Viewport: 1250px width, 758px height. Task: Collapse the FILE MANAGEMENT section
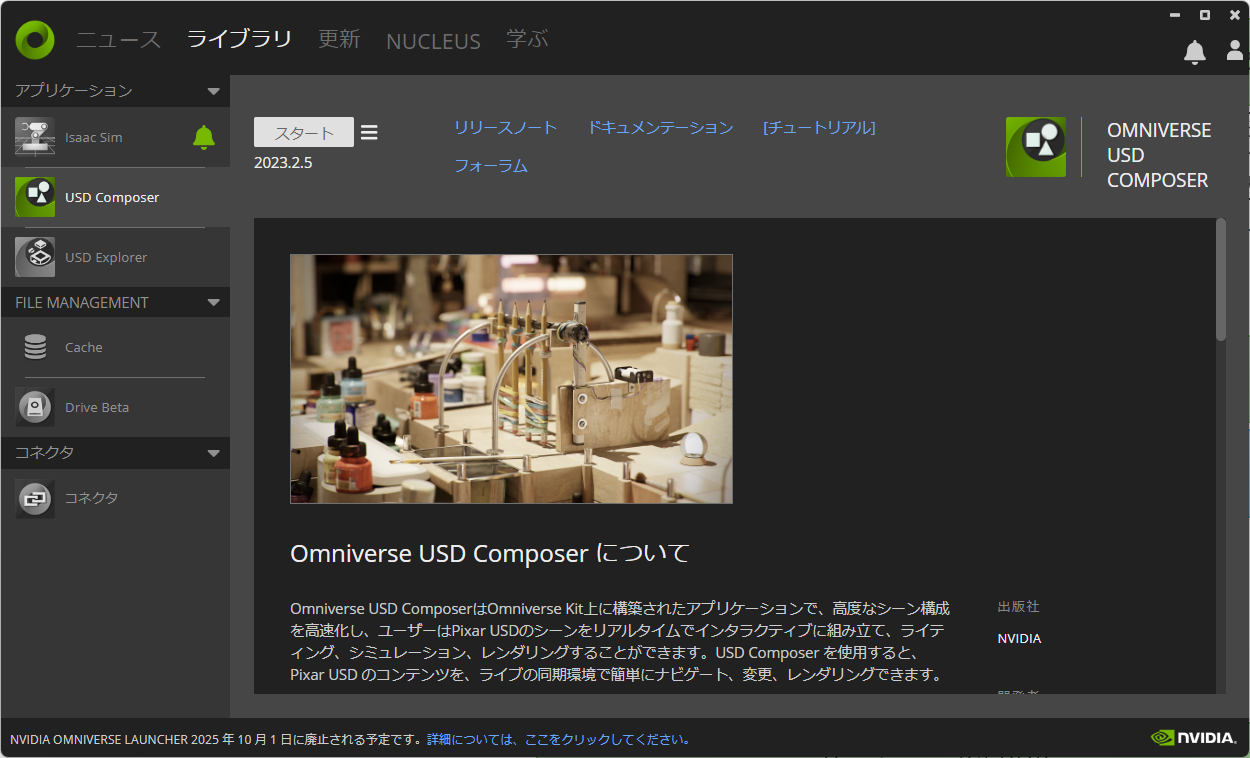pyautogui.click(x=213, y=302)
